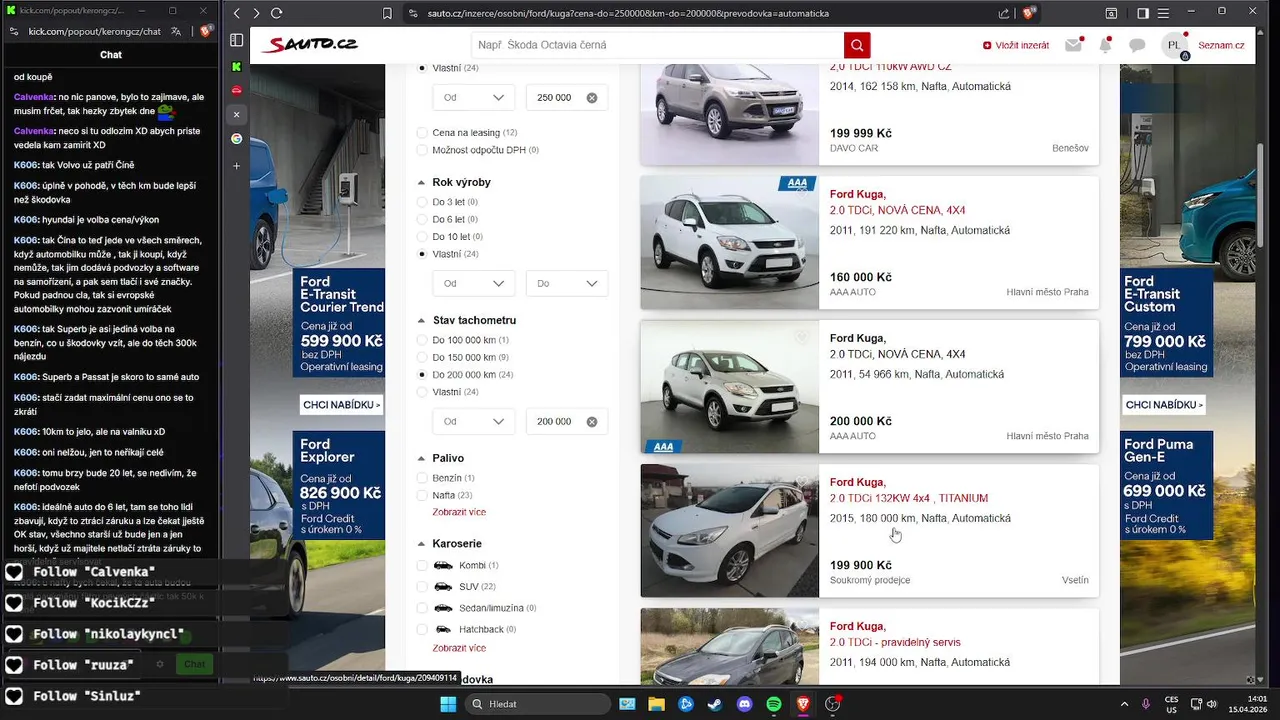1280x720 pixels.
Task: Open File Explorer from taskbar
Action: pyautogui.click(x=656, y=704)
